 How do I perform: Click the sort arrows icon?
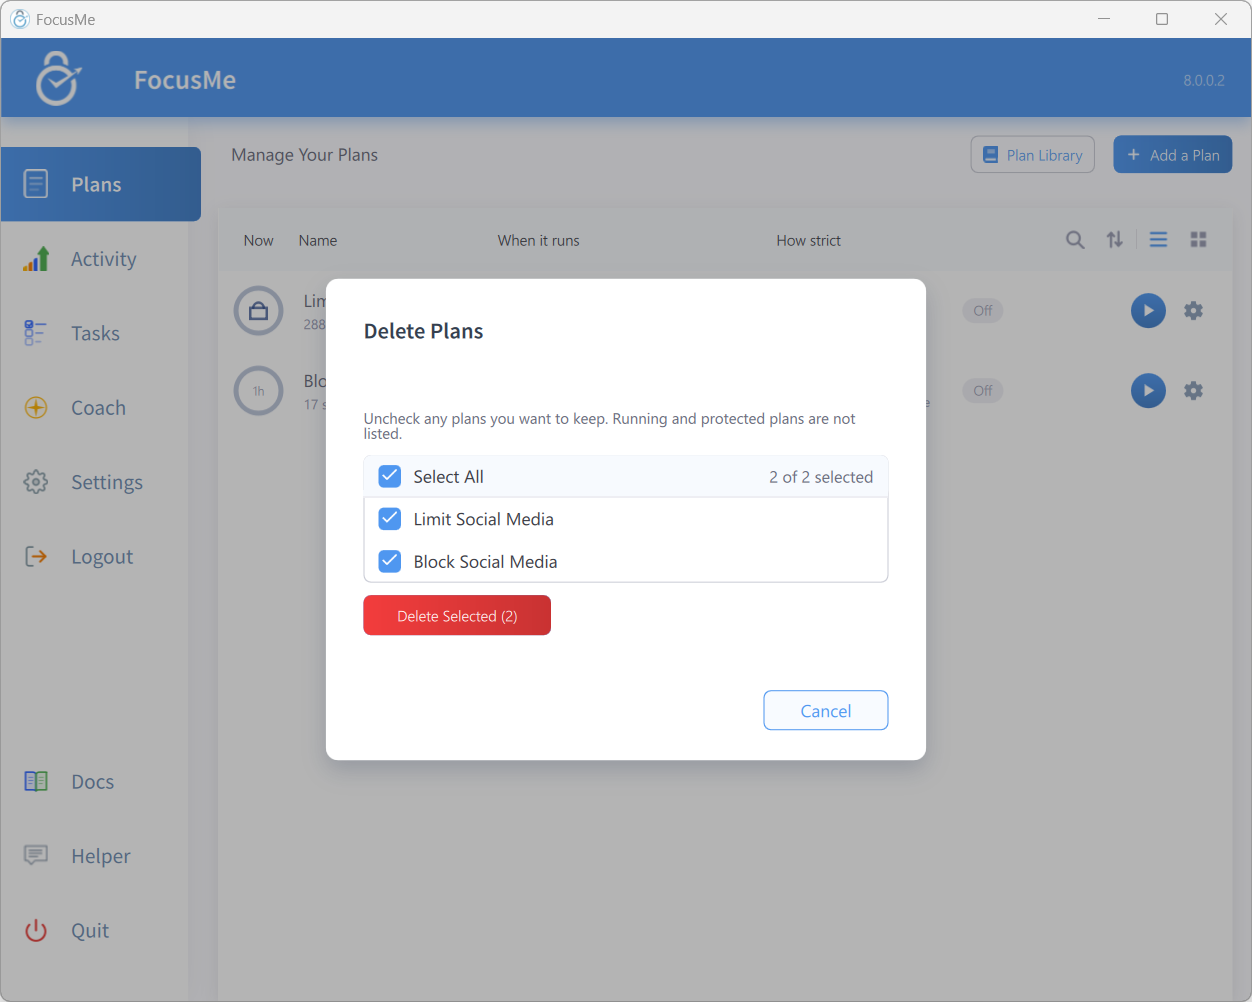click(x=1115, y=240)
